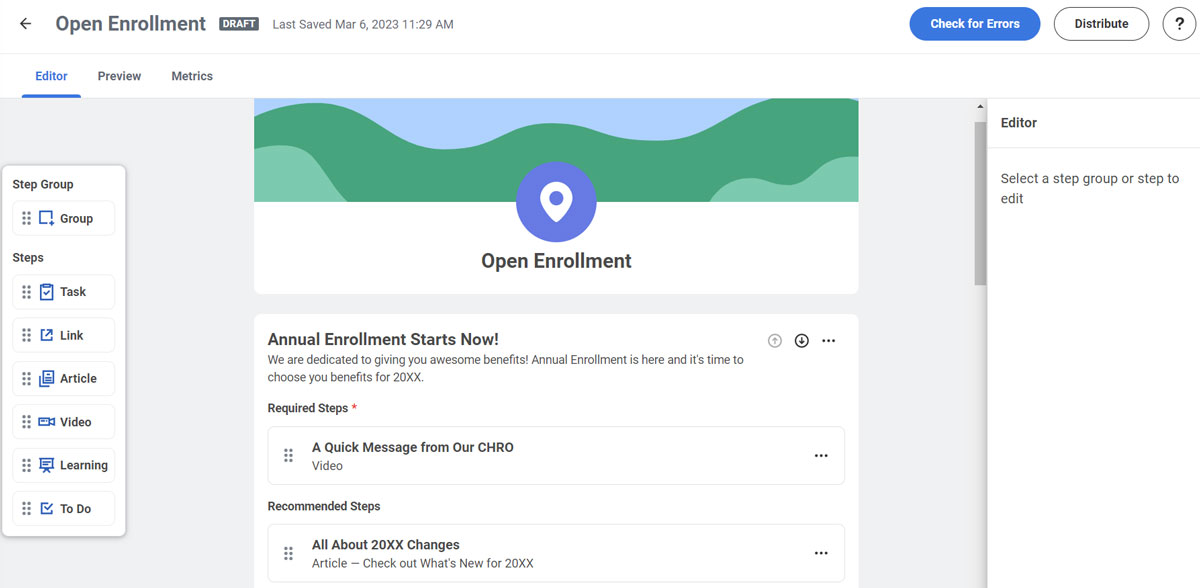The image size is (1200, 588).
Task: Switch to the Editor tab
Action: (x=51, y=76)
